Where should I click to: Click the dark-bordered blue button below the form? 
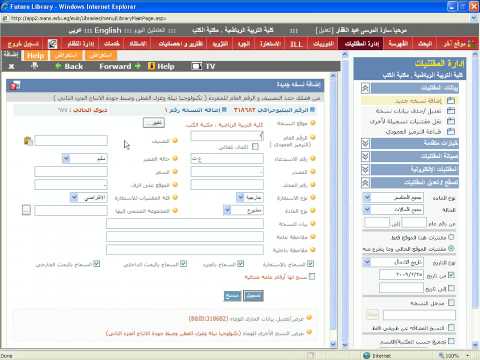[253, 295]
